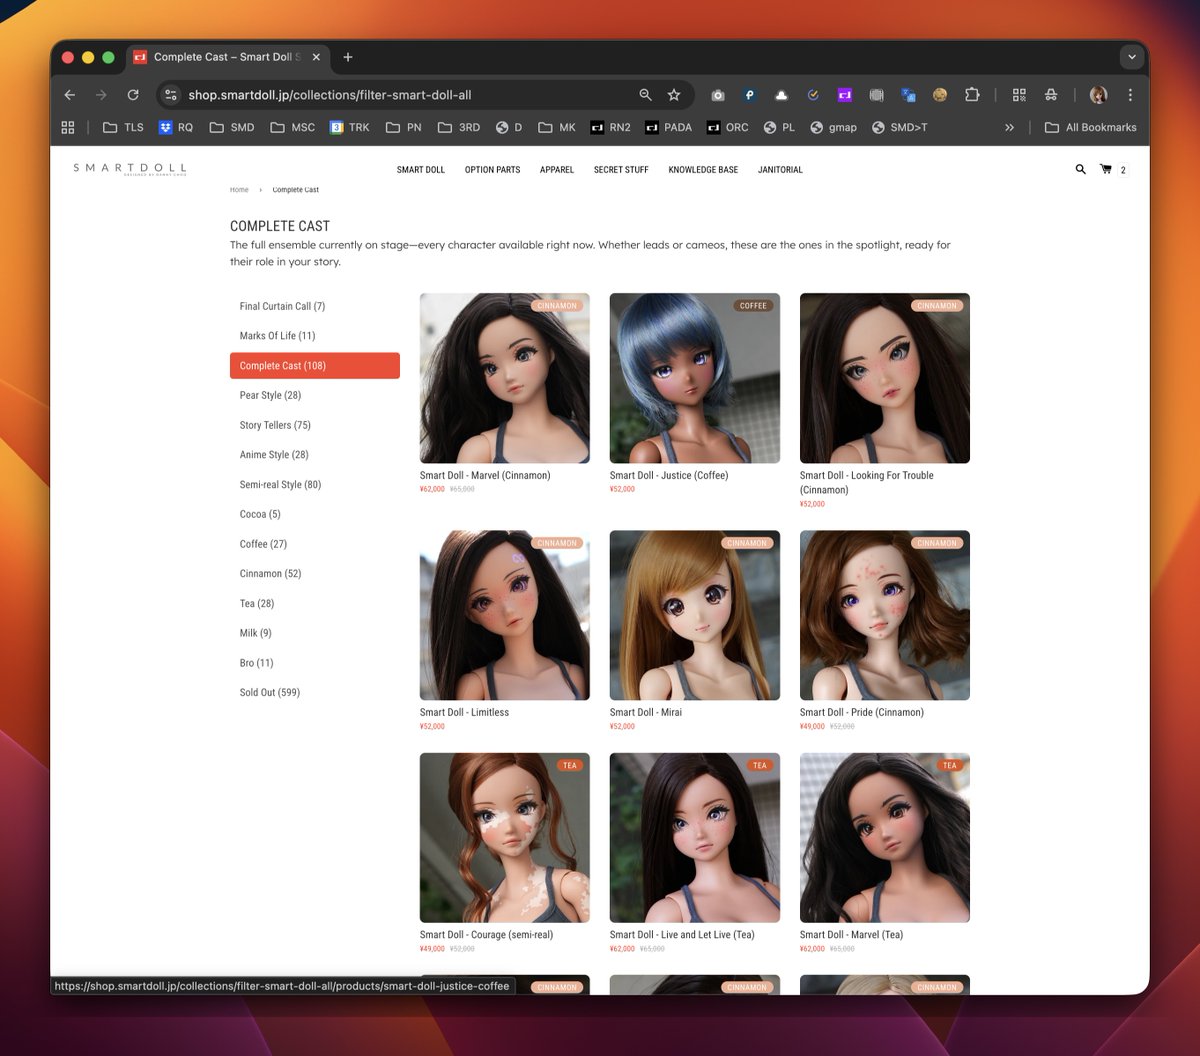This screenshot has height=1056, width=1200.
Task: Open the shopping cart icon
Action: [1105, 169]
